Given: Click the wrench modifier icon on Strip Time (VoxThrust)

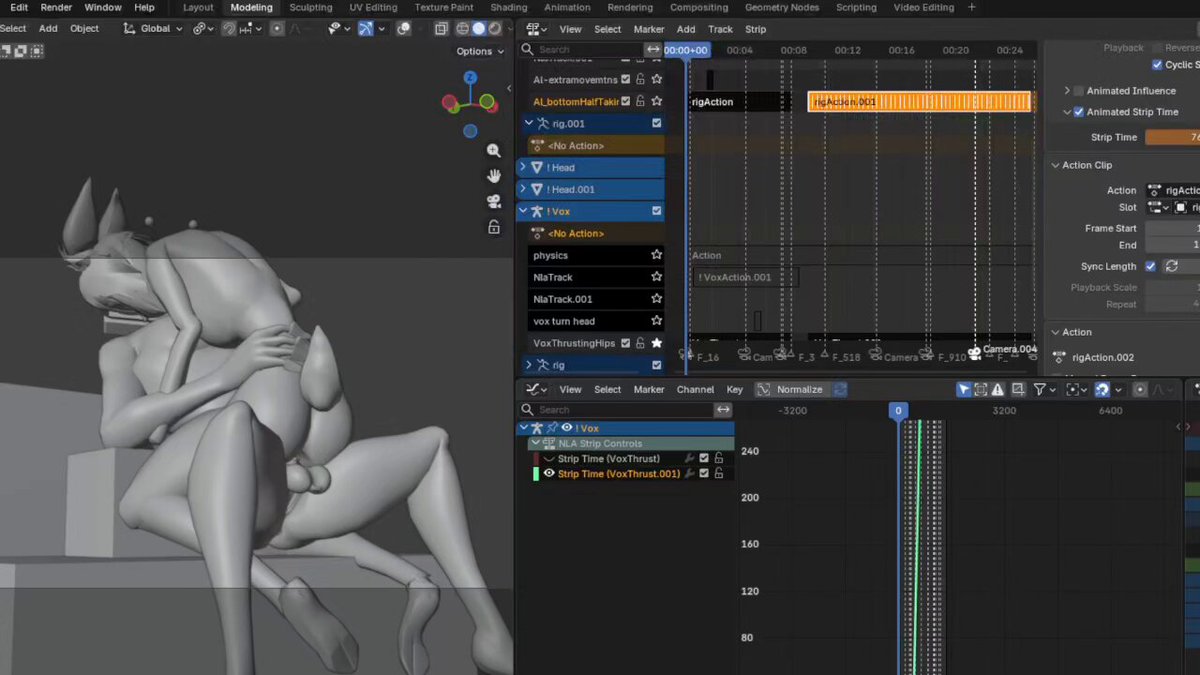Looking at the screenshot, I should (689, 459).
